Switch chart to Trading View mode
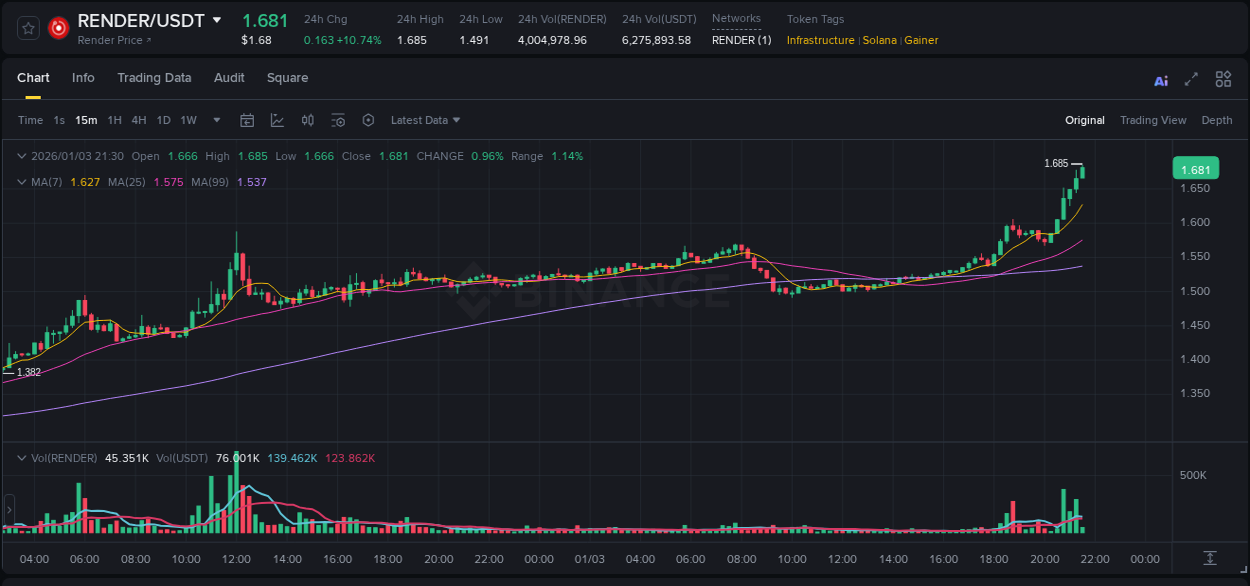Viewport: 1250px width, 586px height. click(1153, 120)
